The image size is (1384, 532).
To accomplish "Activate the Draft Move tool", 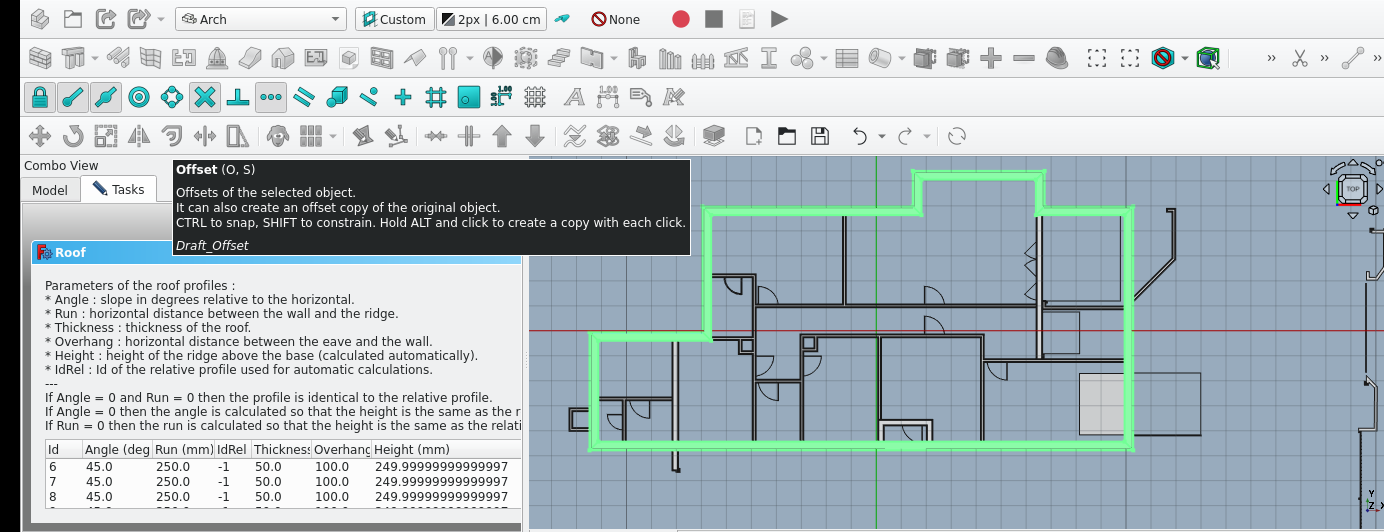I will pos(40,136).
